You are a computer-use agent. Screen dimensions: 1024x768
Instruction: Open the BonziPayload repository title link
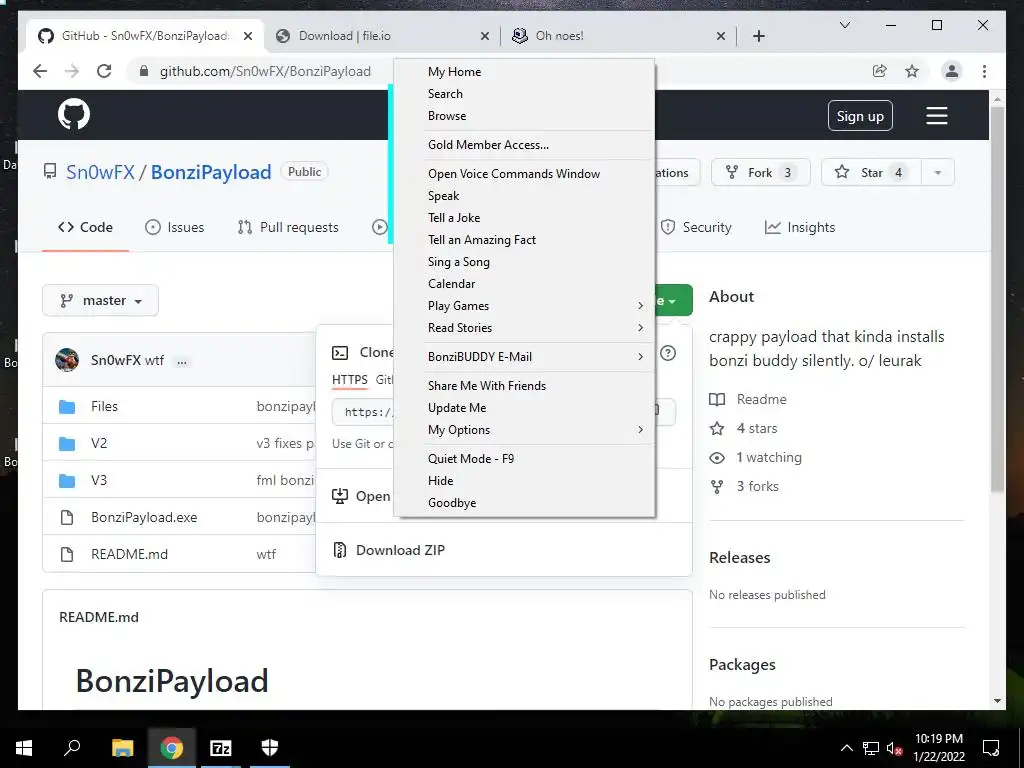coord(211,172)
